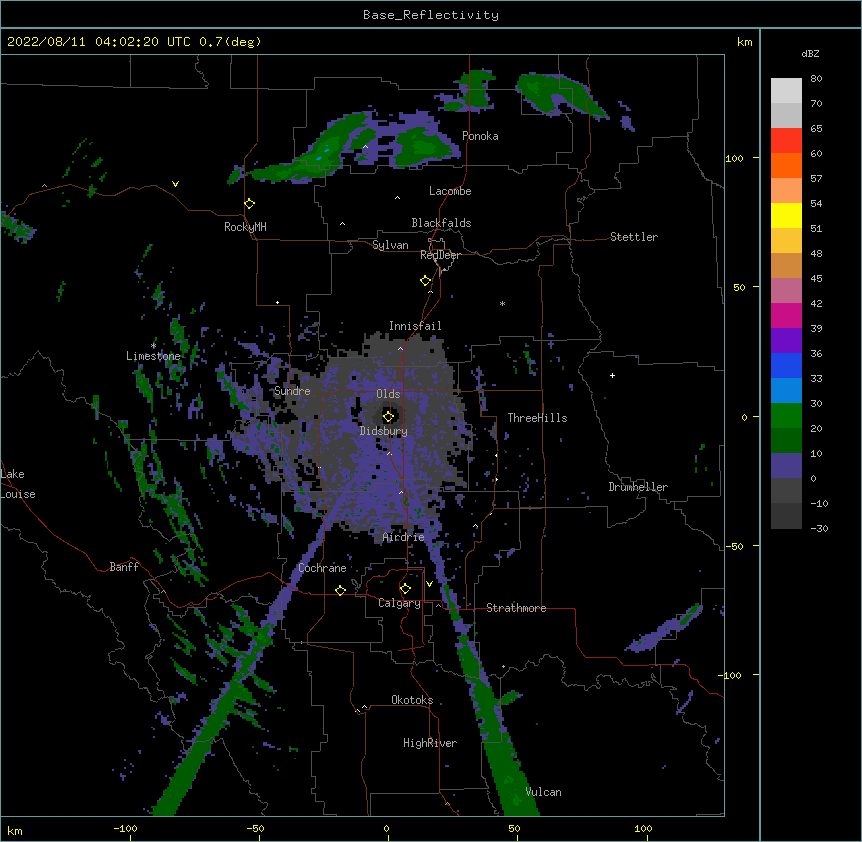Pick the light blue 33 dBZ legend swatch
The image size is (862, 842).
pyautogui.click(x=786, y=391)
